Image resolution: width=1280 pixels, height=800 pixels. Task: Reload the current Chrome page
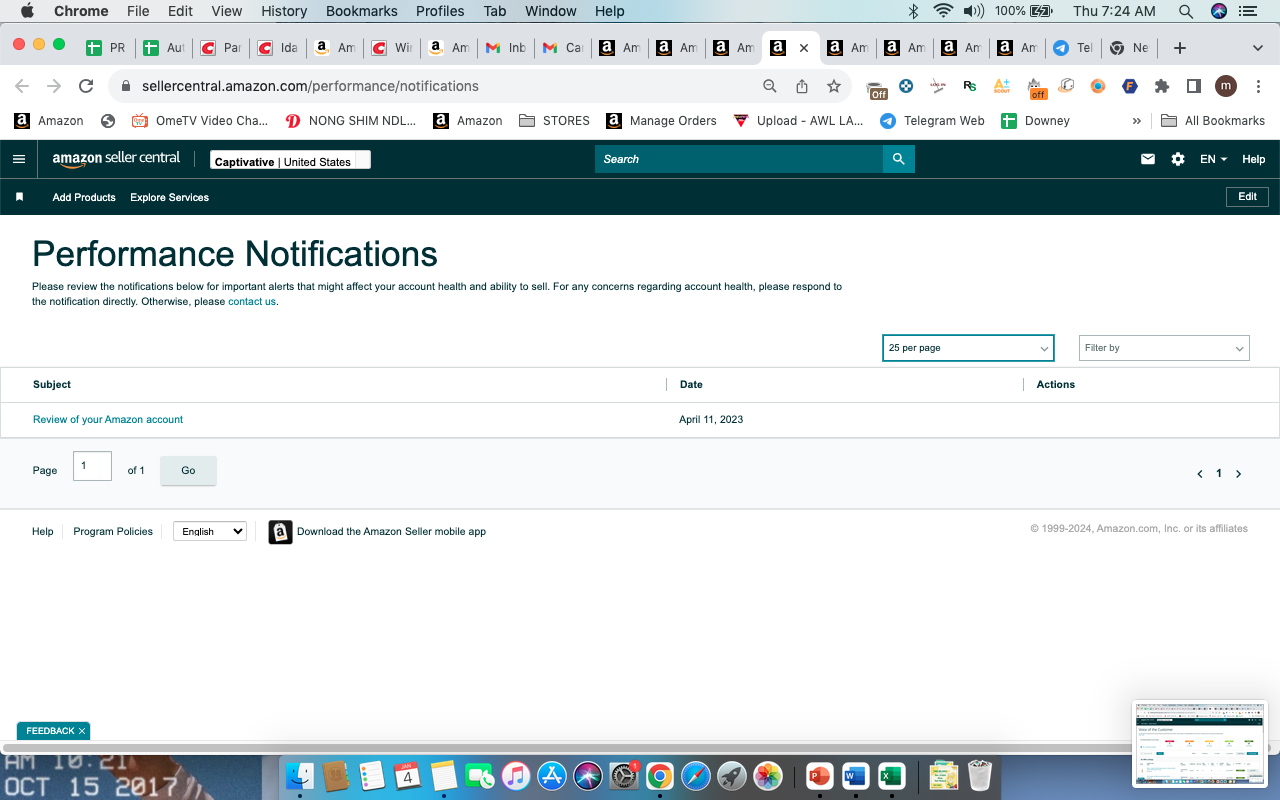point(86,86)
